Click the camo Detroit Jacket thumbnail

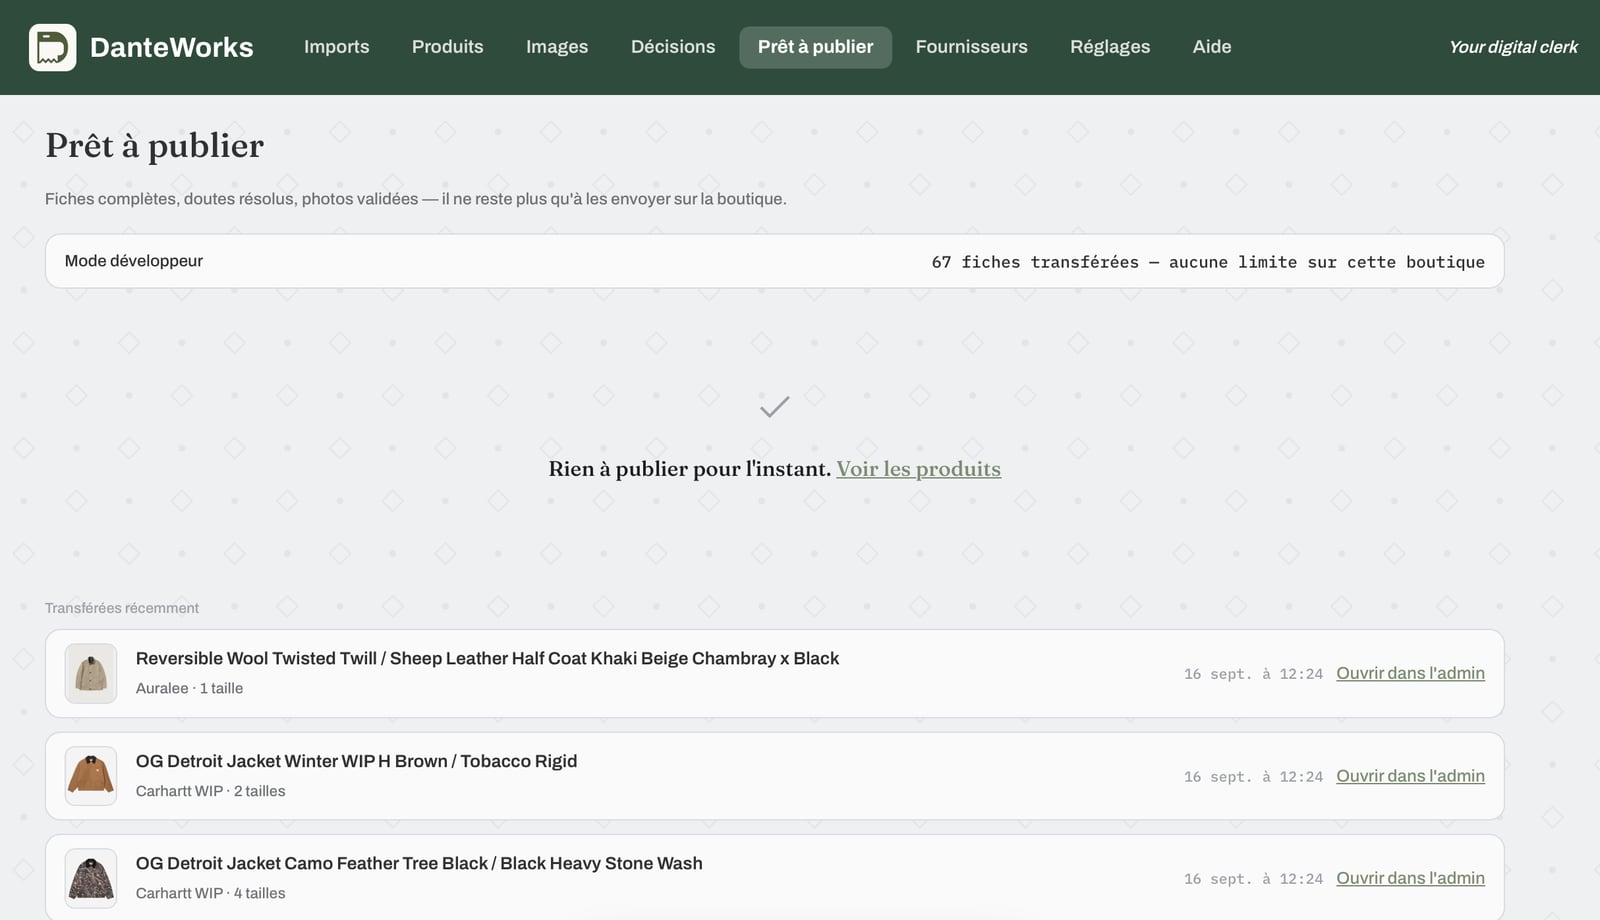[91, 878]
